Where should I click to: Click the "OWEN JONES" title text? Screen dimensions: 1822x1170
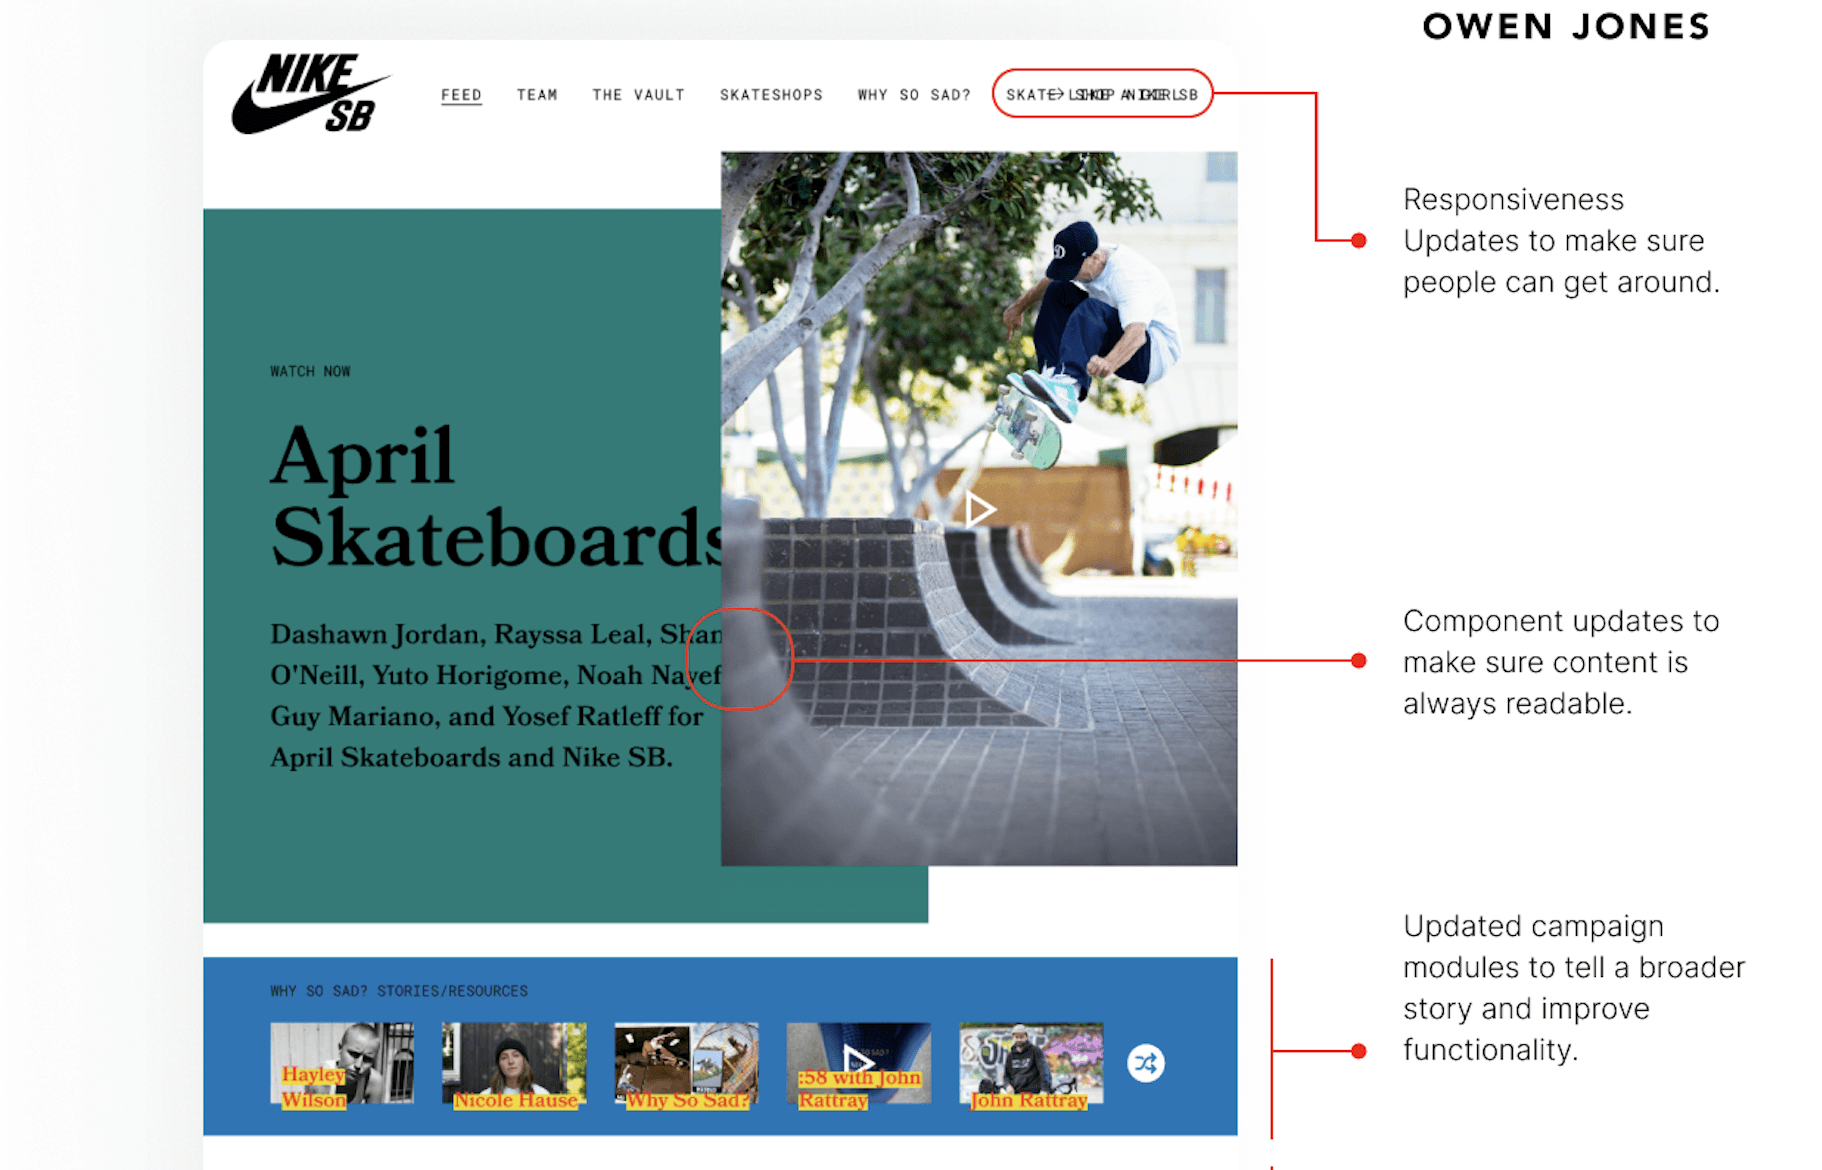coord(1566,26)
